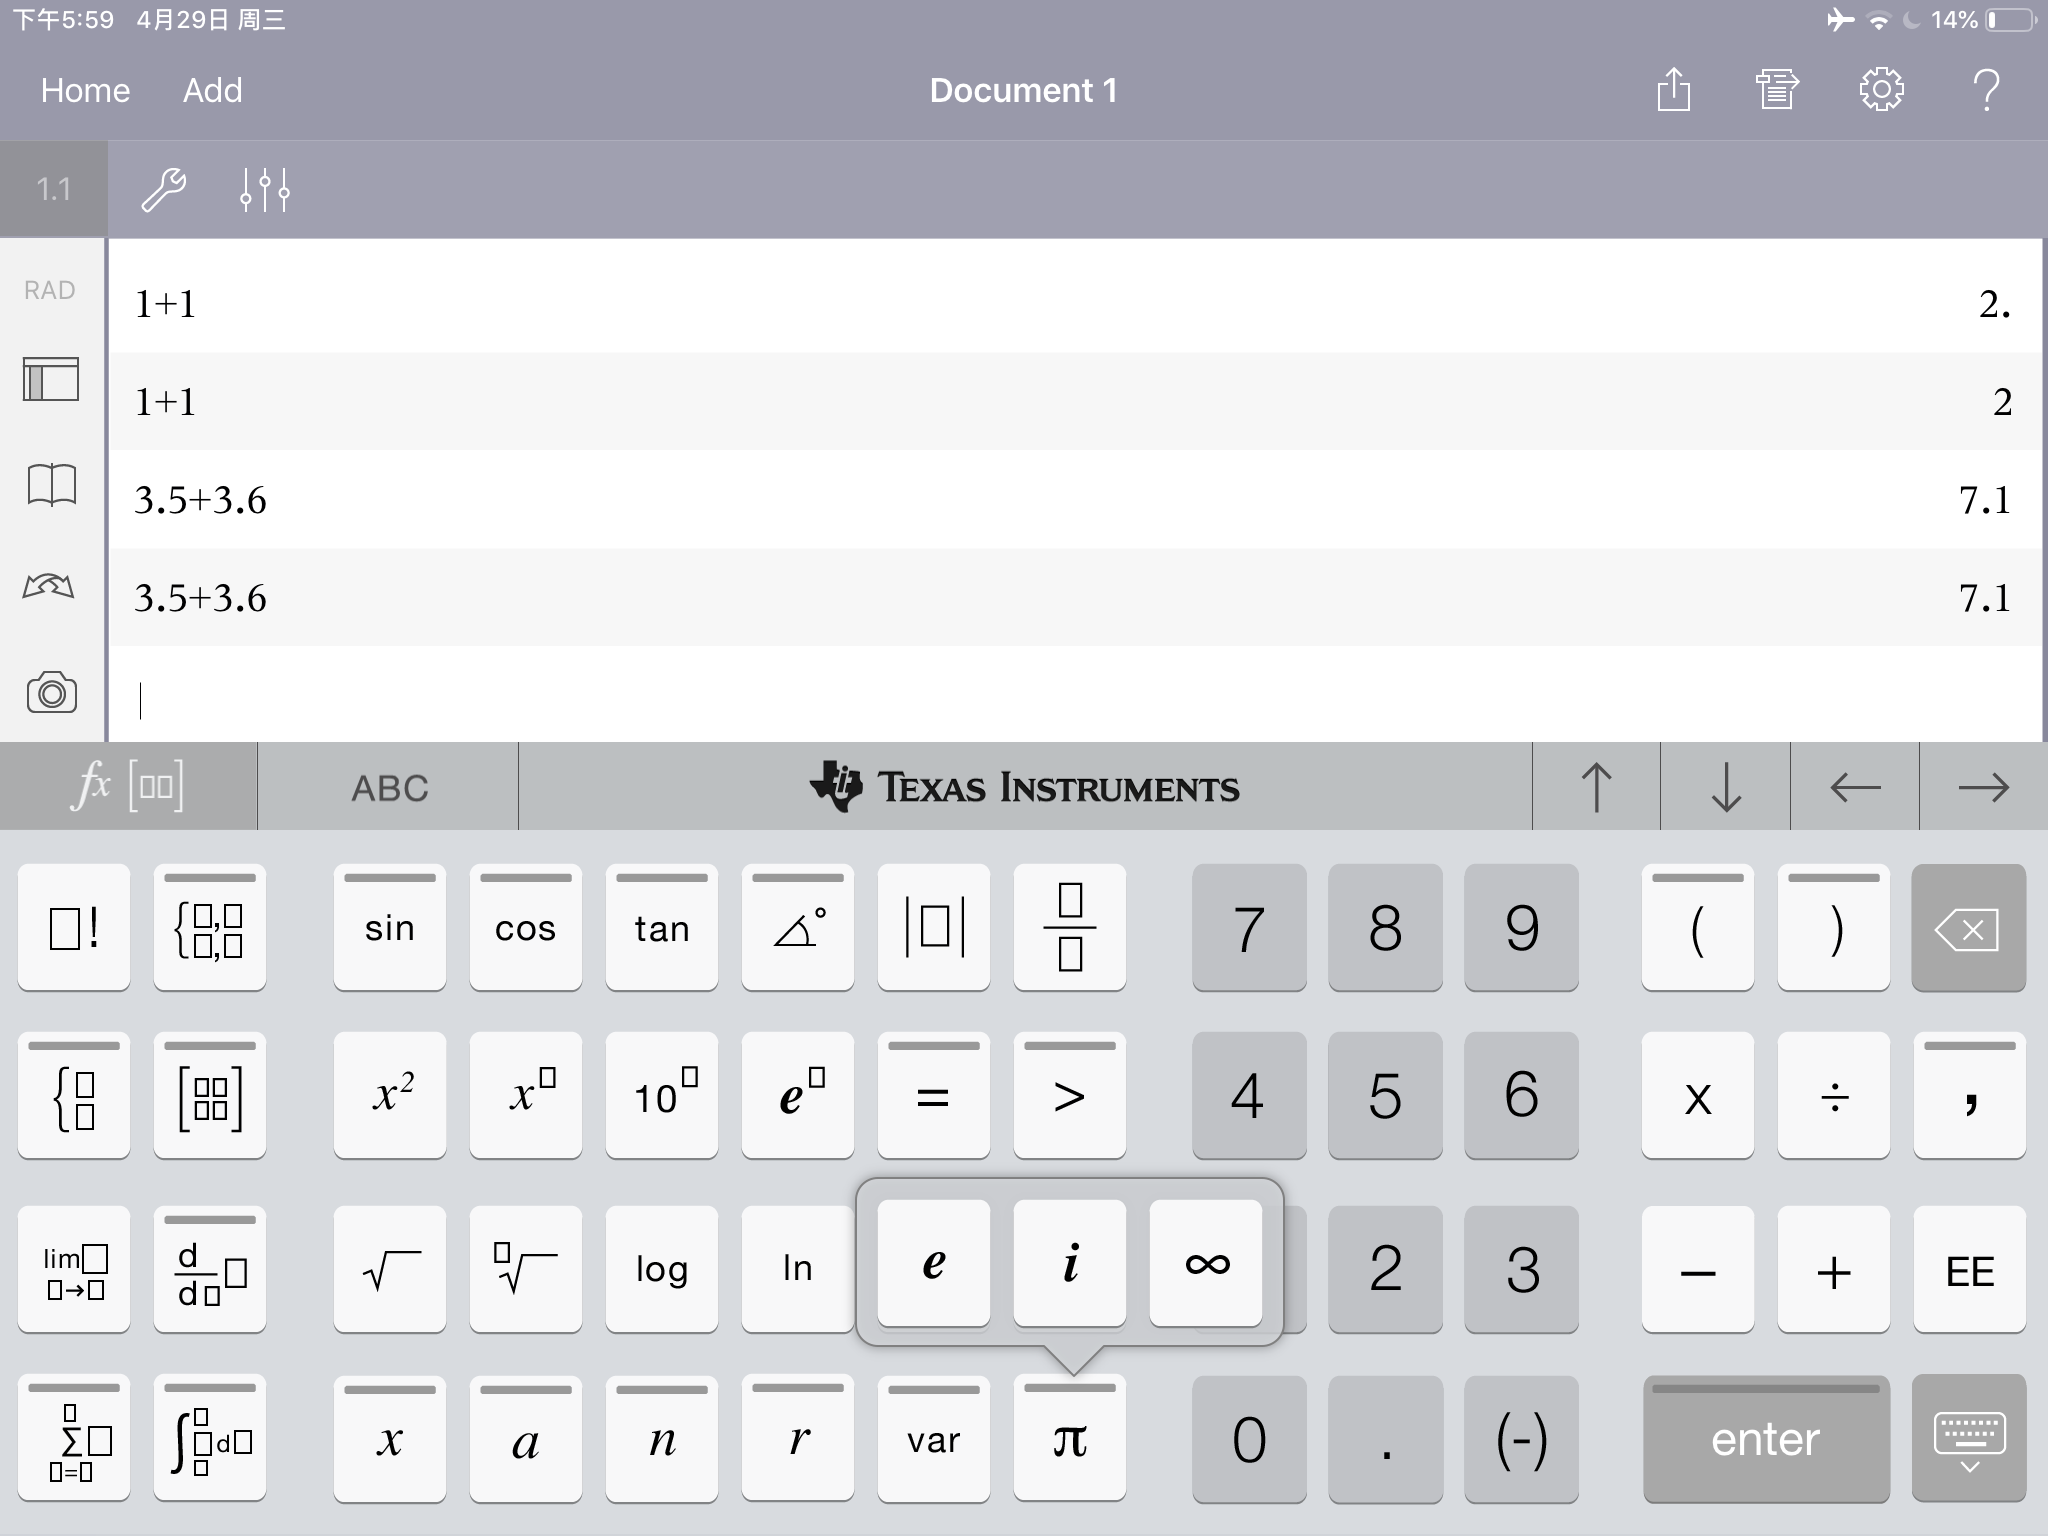The width and height of the screenshot is (2048, 1536).
Task: Tap the backspace delete key
Action: tap(1968, 928)
